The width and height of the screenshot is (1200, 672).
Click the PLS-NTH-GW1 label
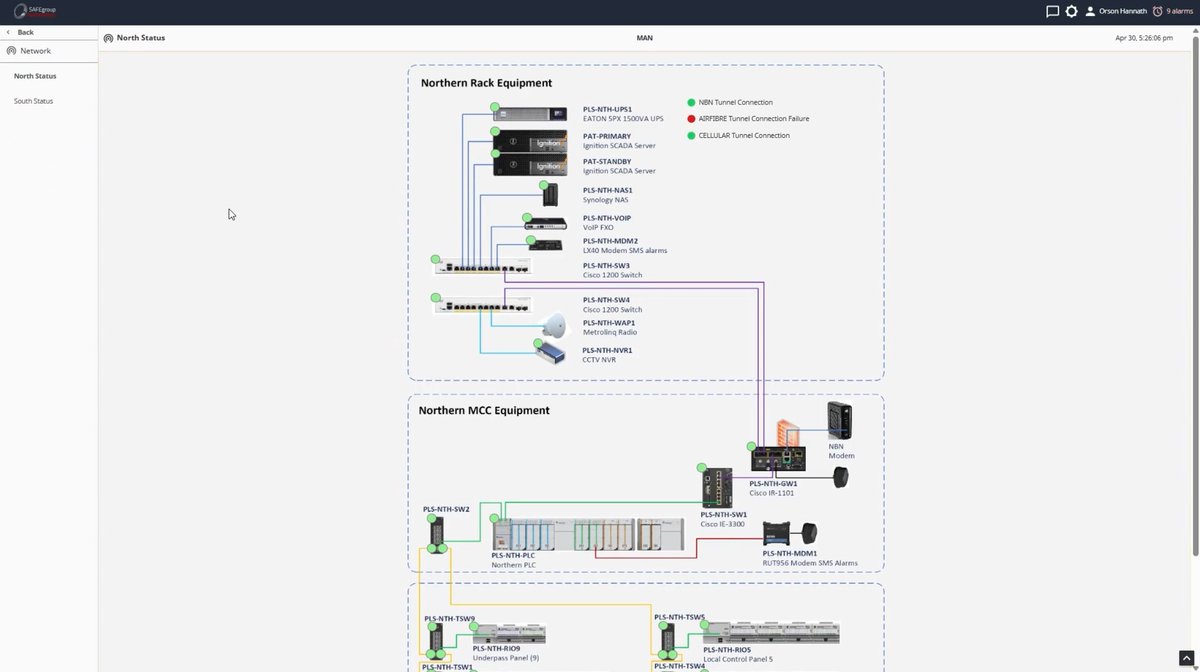coord(773,483)
